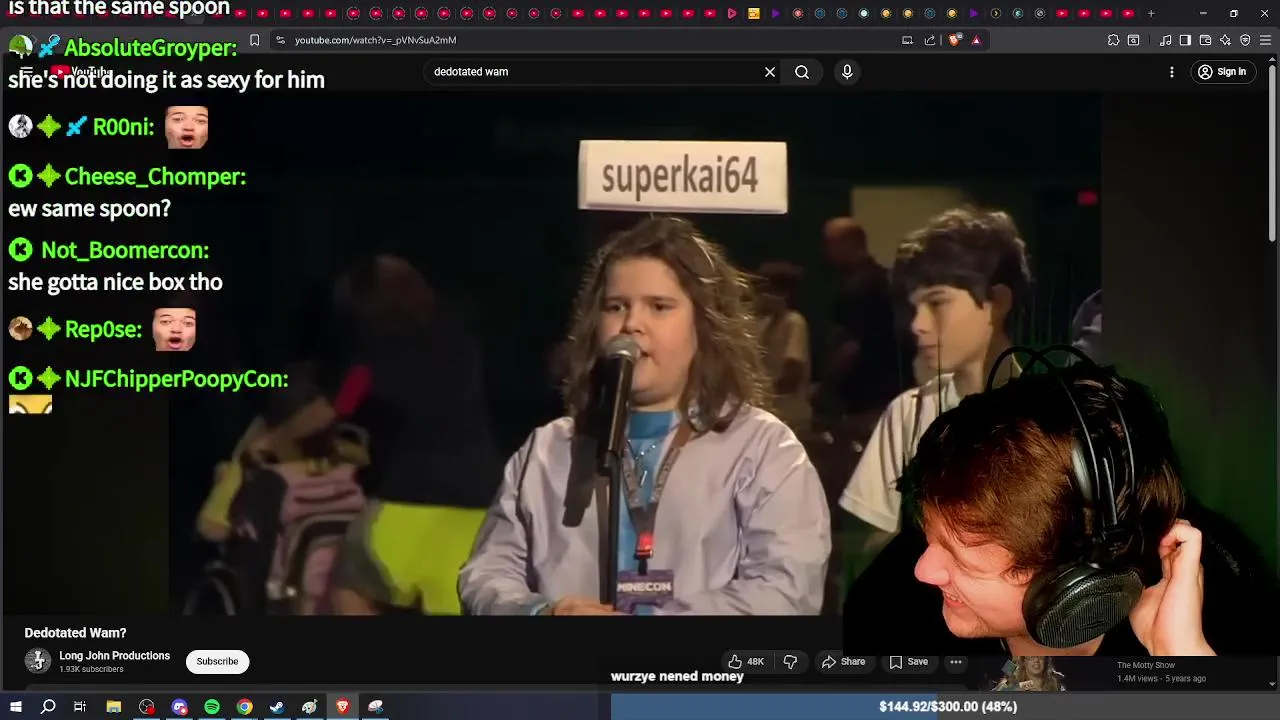Viewport: 1280px width, 720px height.
Task: Click the Long John Productions avatar
Action: [x=38, y=661]
